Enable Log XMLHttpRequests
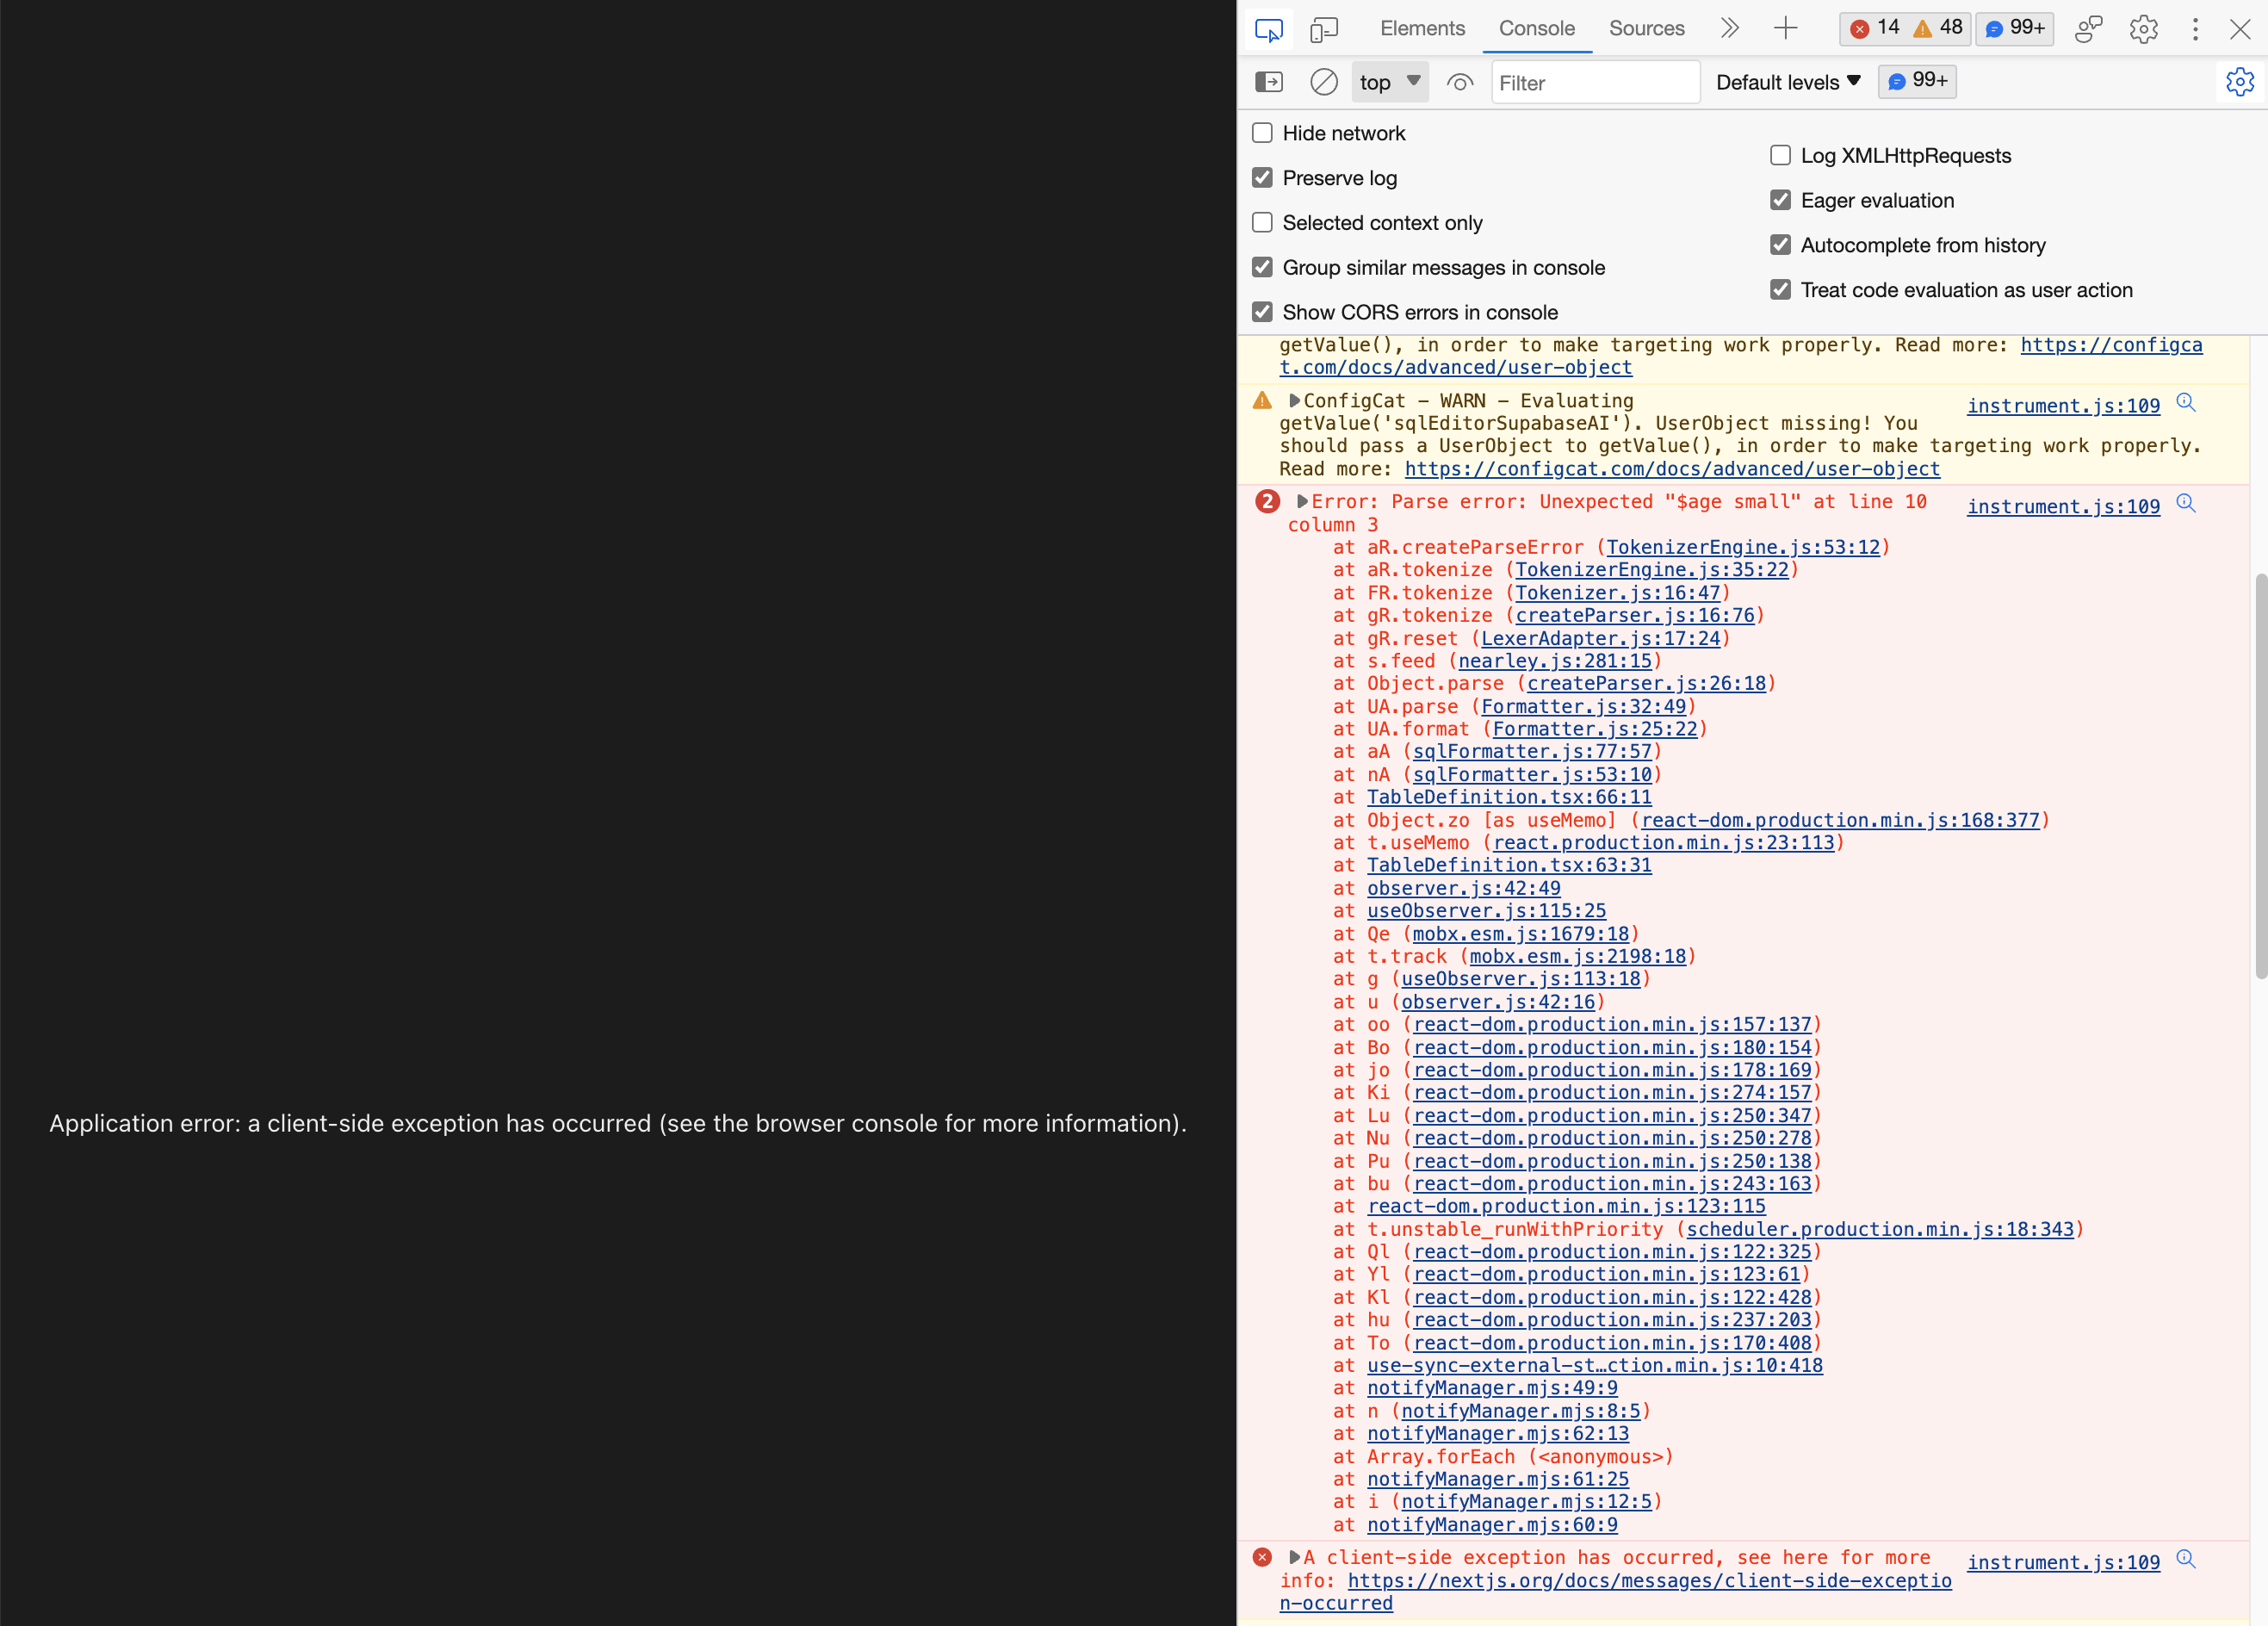 (x=1780, y=155)
